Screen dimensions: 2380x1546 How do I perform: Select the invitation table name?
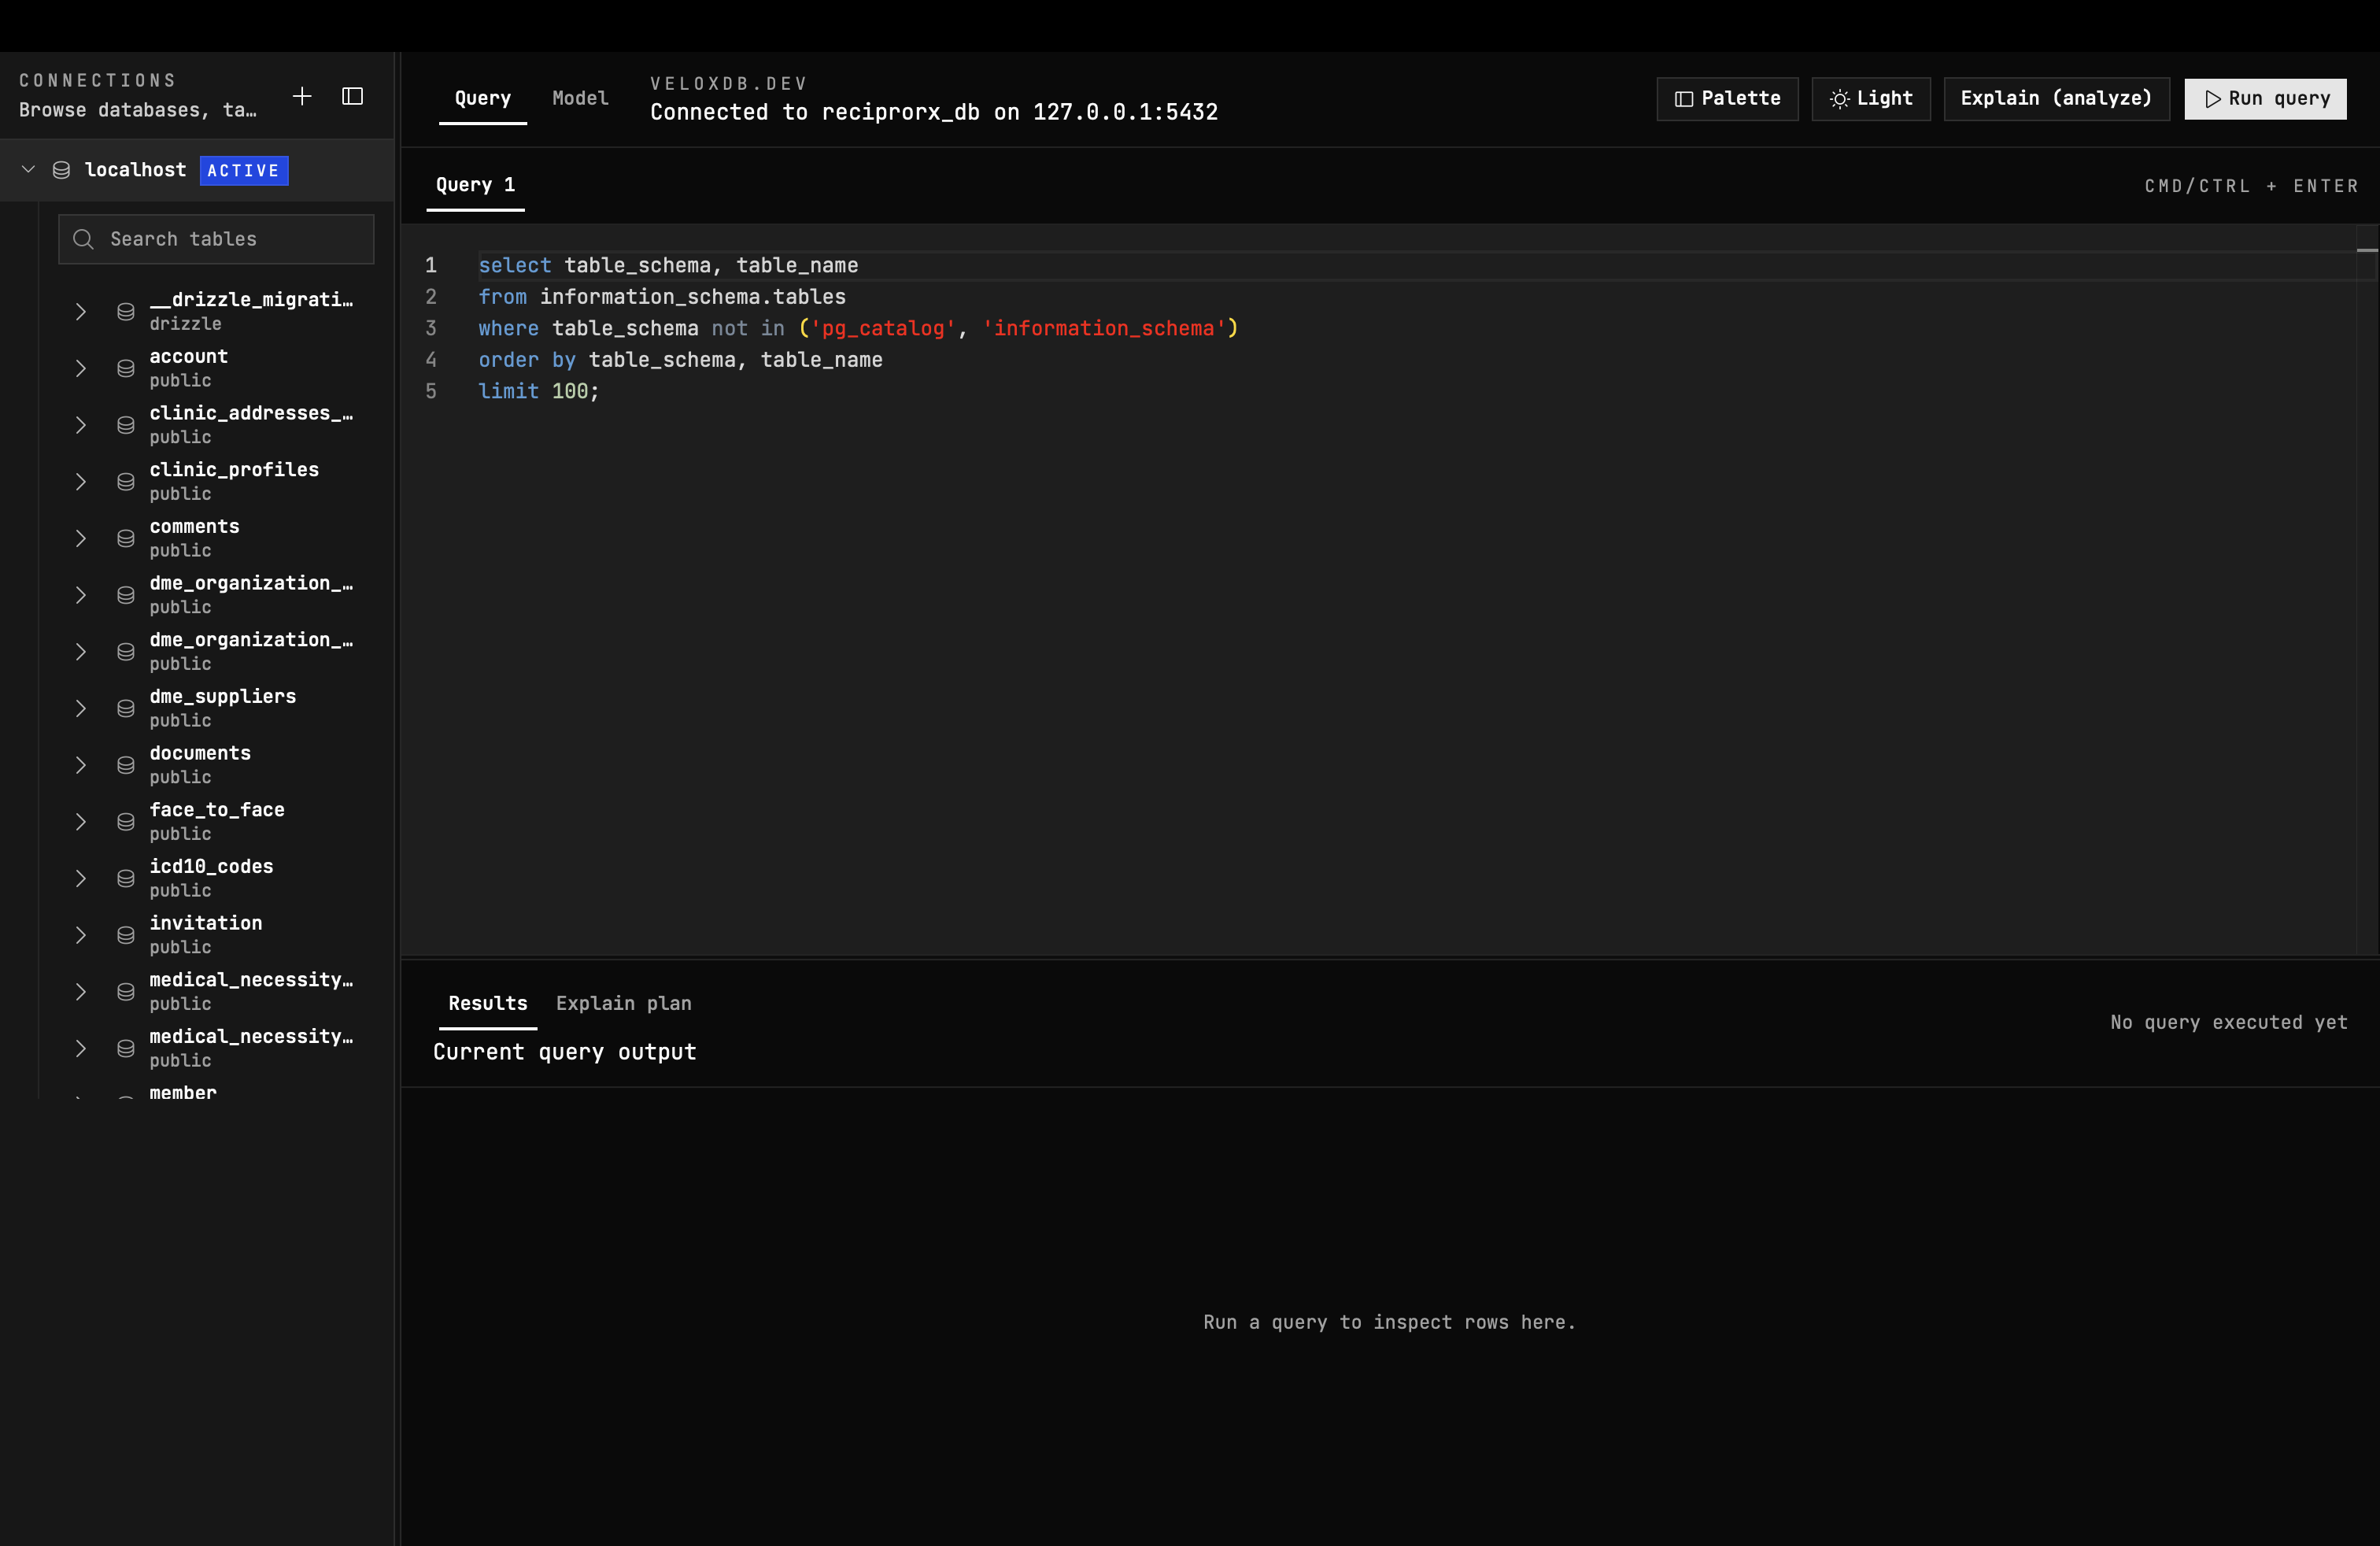206,923
